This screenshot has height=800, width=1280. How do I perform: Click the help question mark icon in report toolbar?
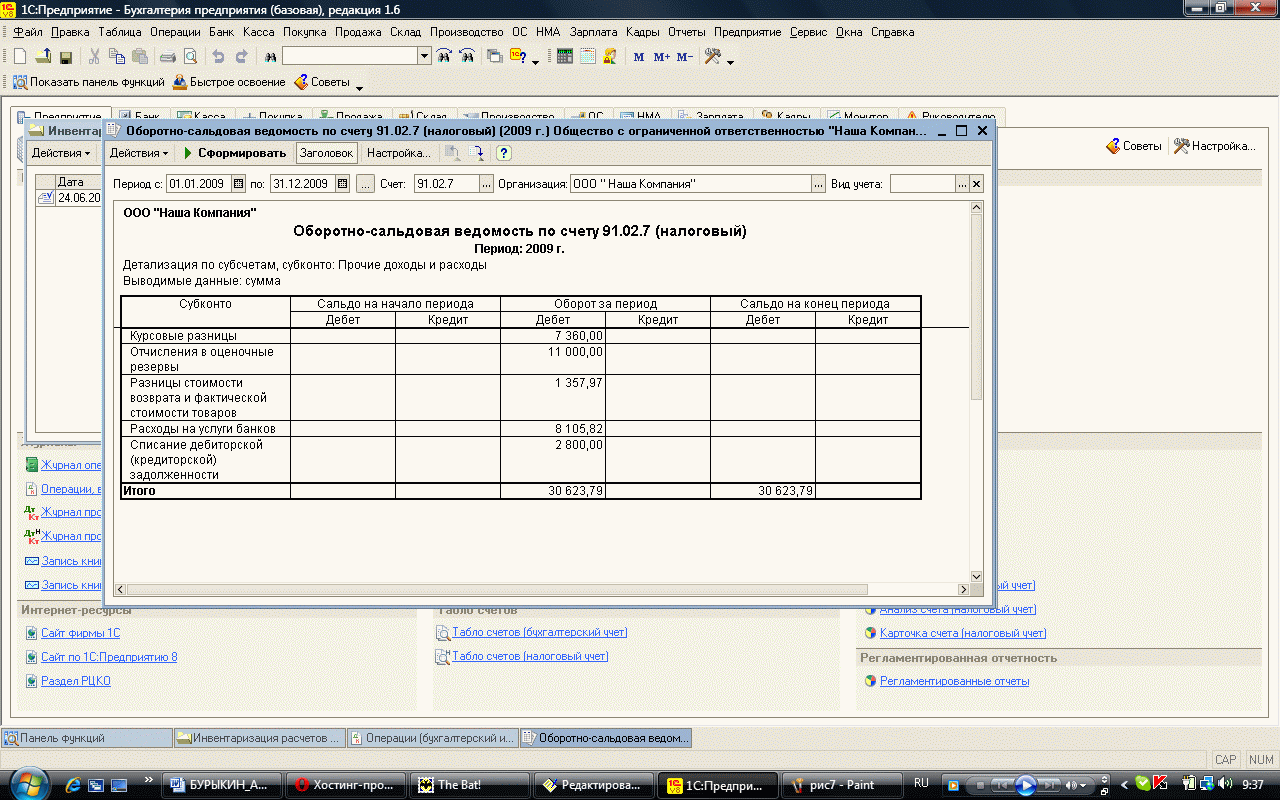pos(504,153)
